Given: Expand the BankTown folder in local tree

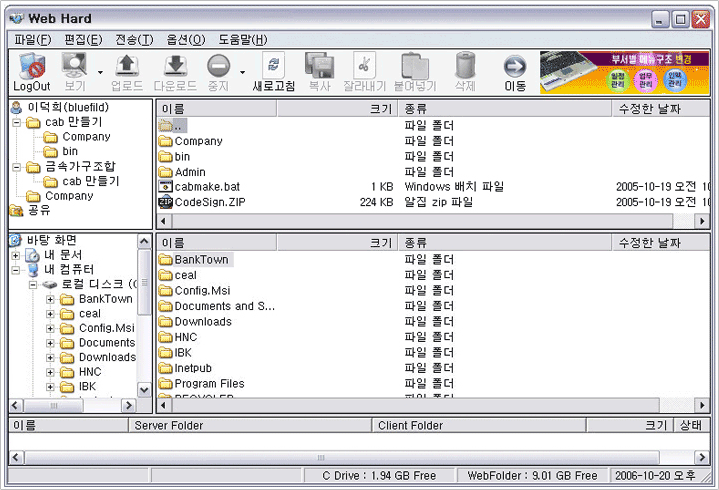Looking at the screenshot, I should [51, 299].
